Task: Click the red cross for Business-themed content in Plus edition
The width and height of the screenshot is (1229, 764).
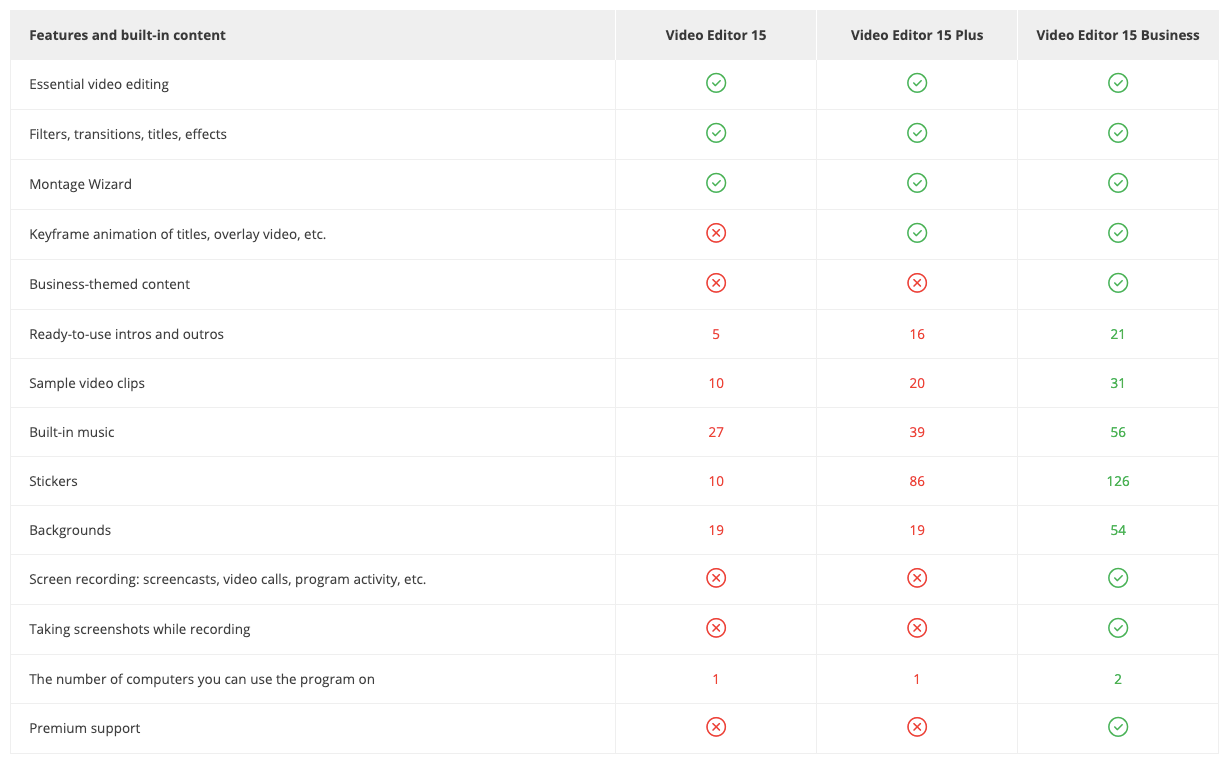Action: point(916,283)
